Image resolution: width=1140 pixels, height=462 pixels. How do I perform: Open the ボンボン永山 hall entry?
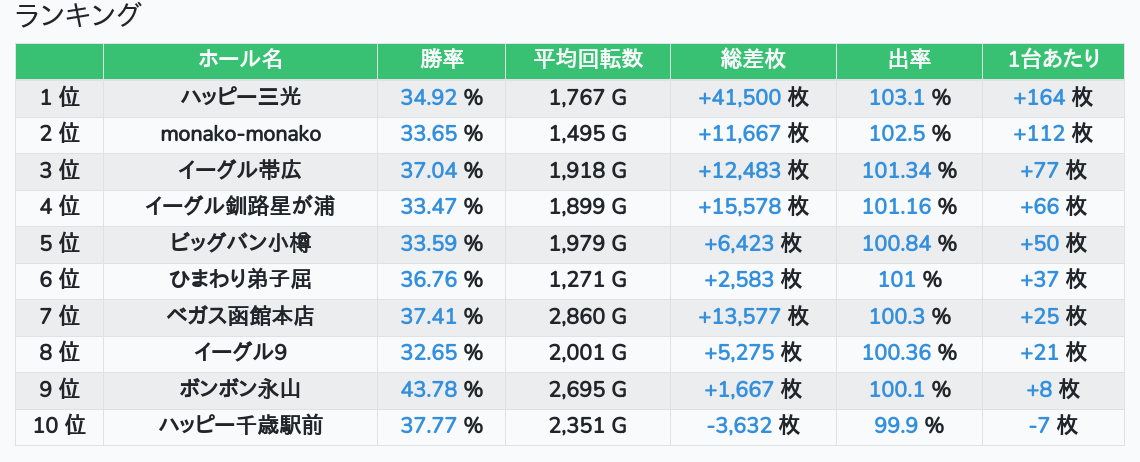241,390
